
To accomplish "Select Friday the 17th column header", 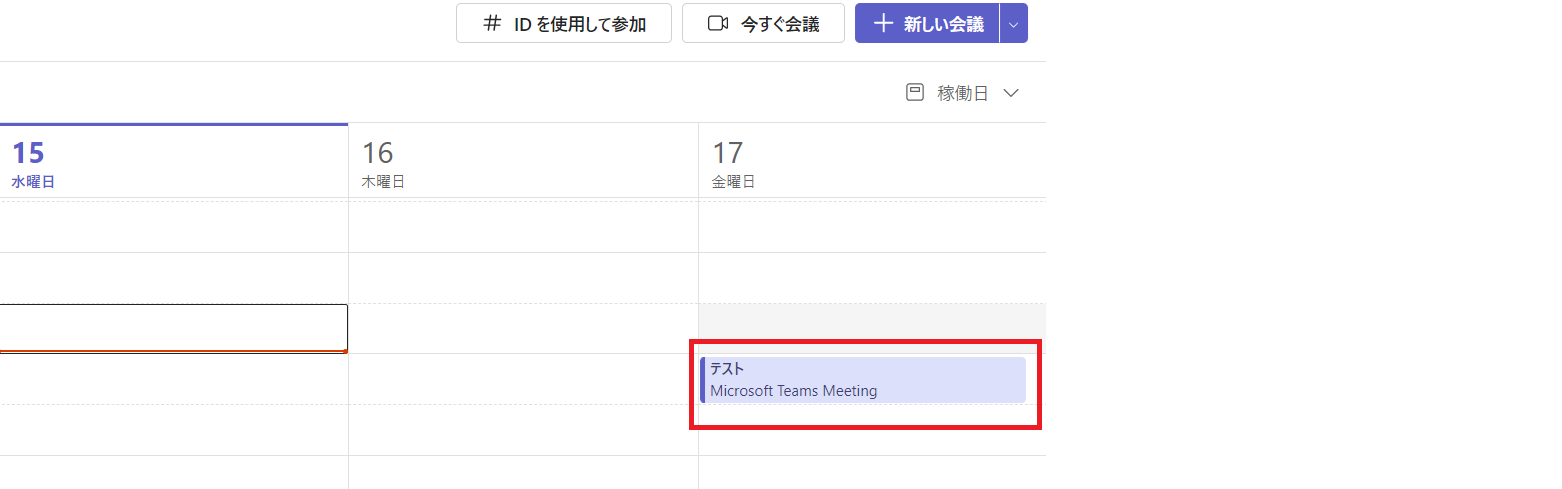I will [872, 161].
